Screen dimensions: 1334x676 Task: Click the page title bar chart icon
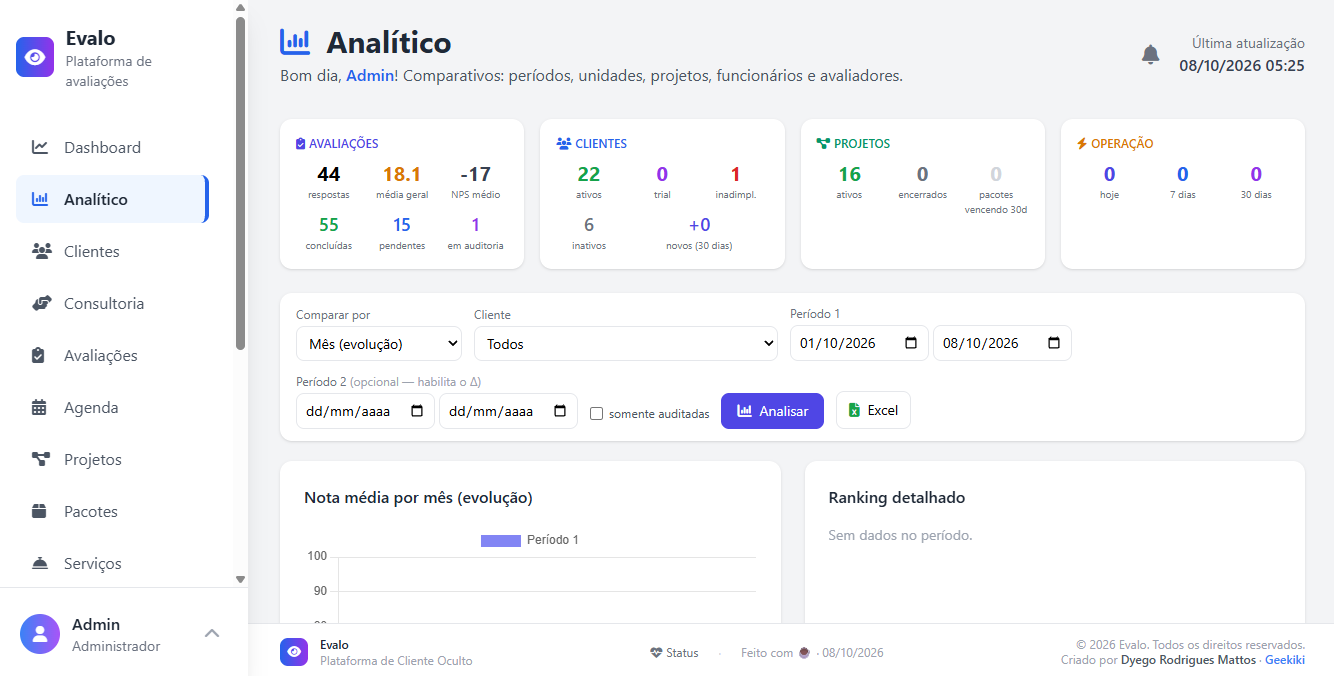(x=295, y=41)
